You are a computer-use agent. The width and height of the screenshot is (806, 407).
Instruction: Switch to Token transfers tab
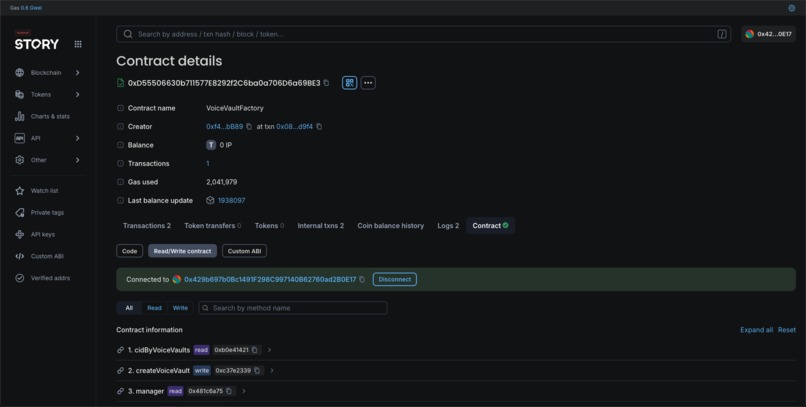click(212, 226)
